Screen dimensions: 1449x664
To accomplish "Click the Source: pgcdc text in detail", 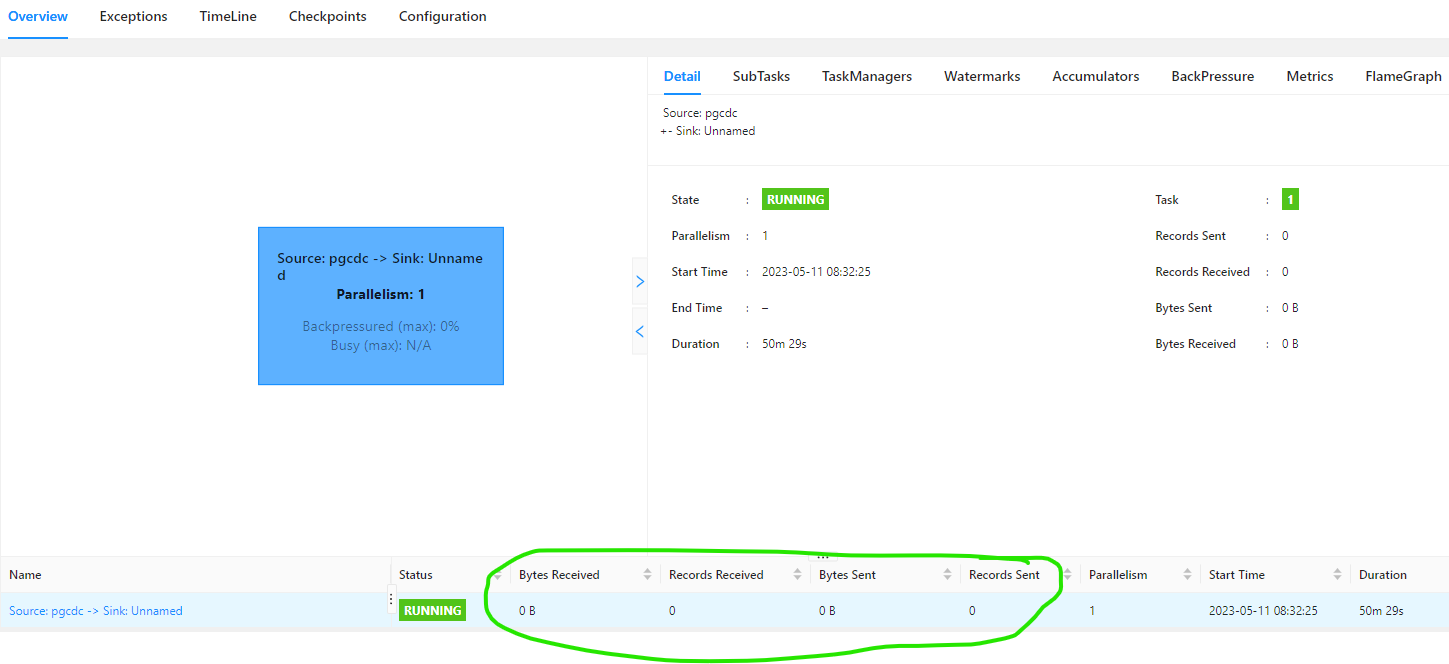I will 700,113.
